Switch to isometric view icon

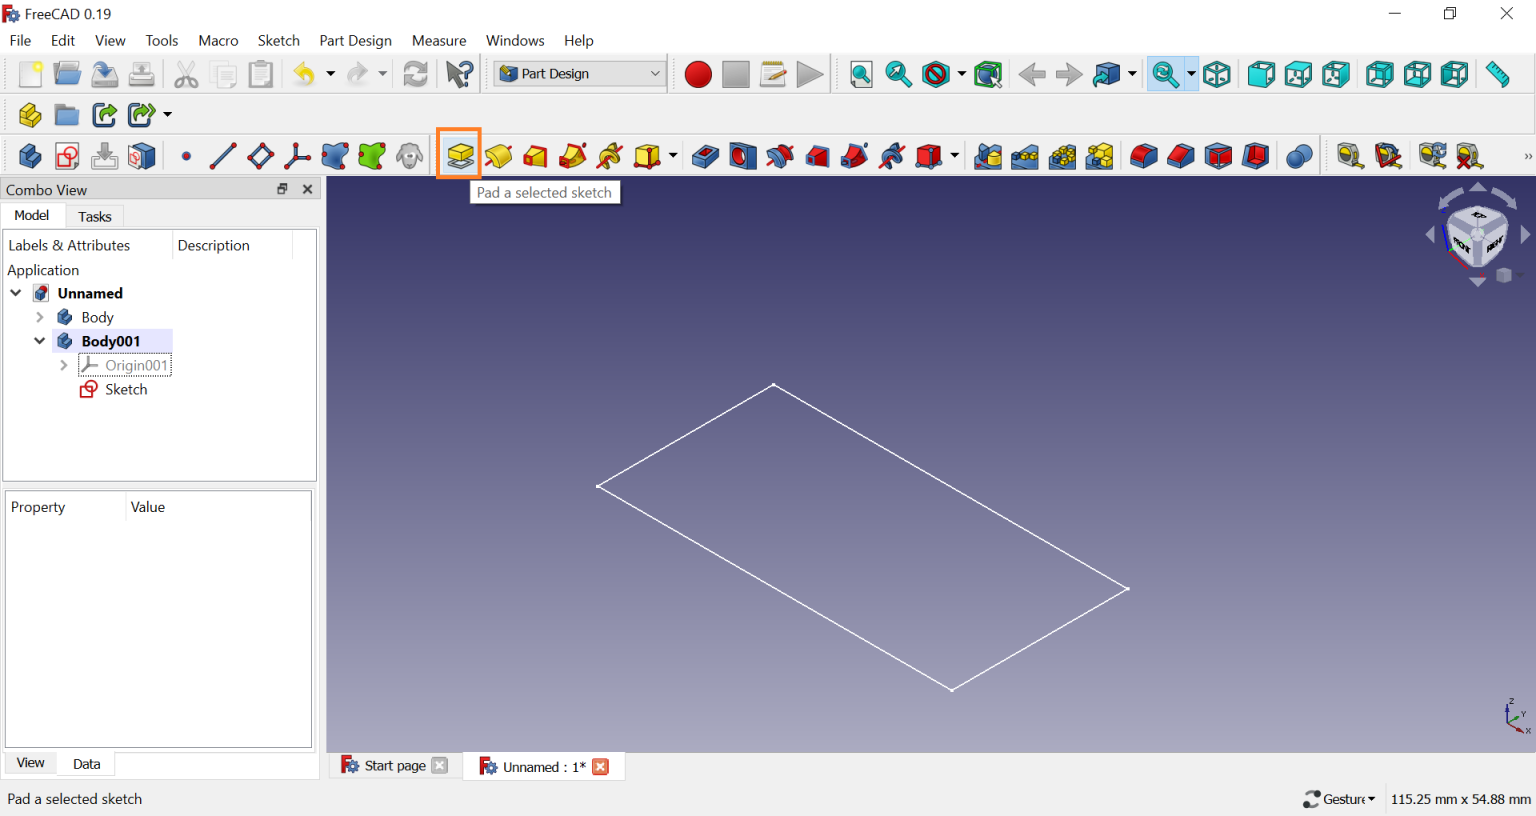pyautogui.click(x=1216, y=74)
